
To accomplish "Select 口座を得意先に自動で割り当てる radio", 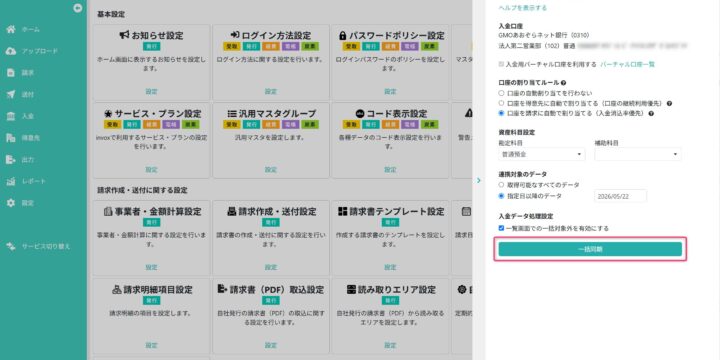I will click(501, 103).
